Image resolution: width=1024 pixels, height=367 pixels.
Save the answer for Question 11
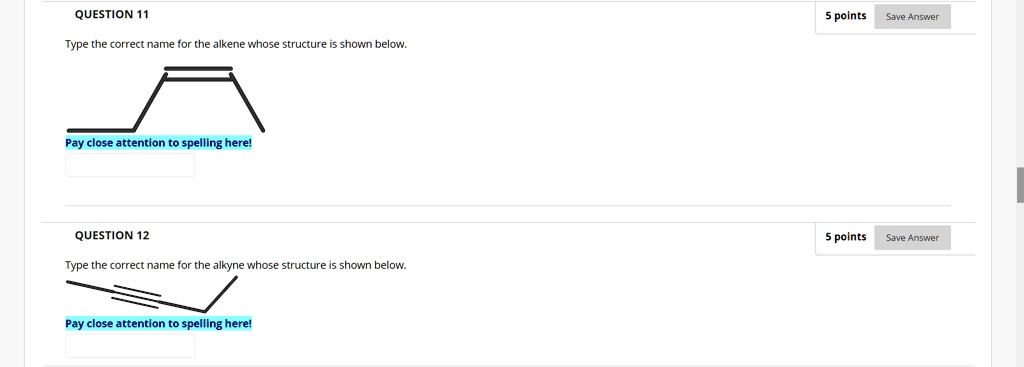pos(912,17)
